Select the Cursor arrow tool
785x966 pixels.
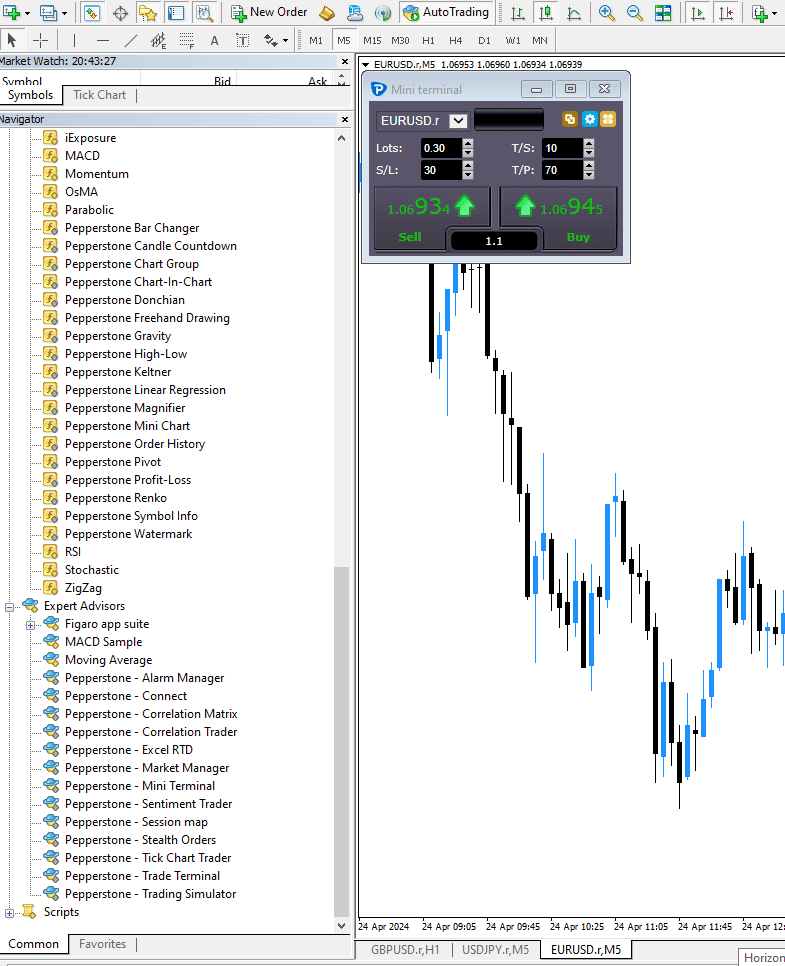pos(12,41)
